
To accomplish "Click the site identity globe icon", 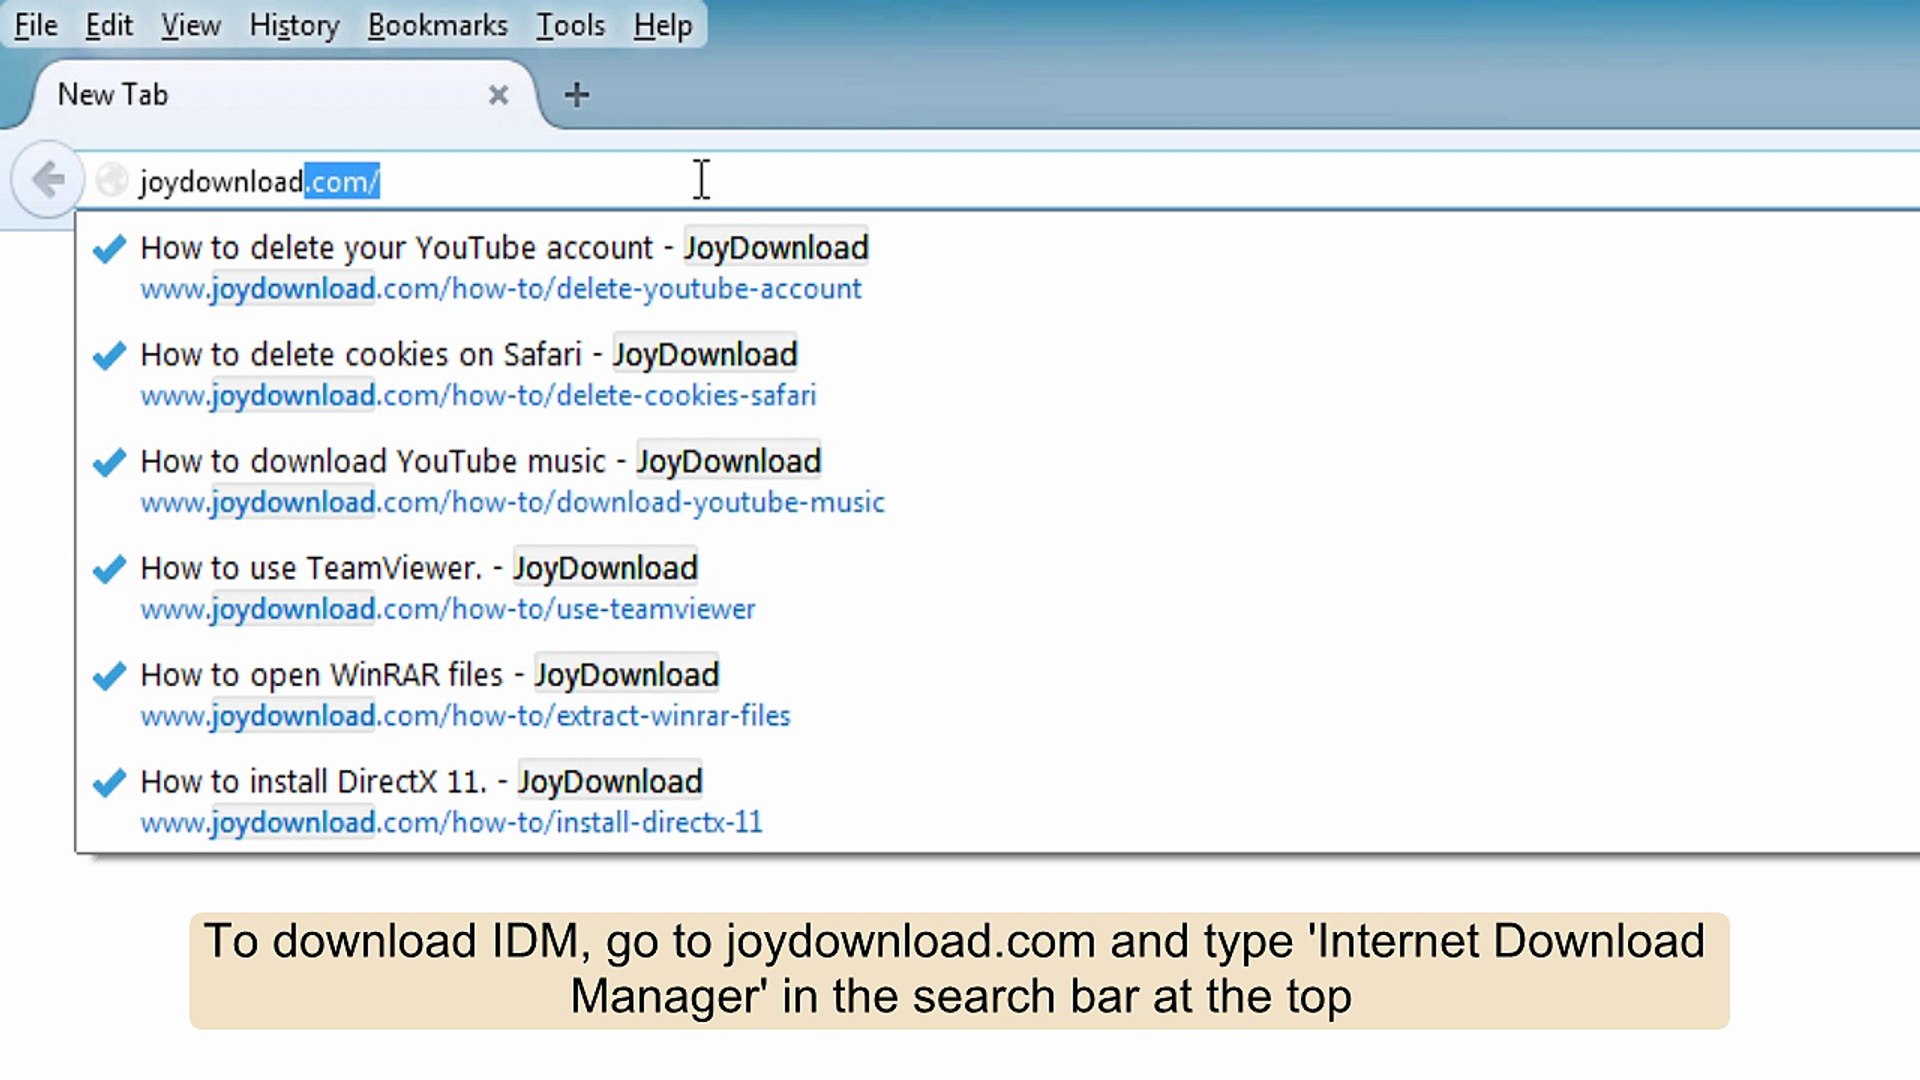I will coord(113,180).
